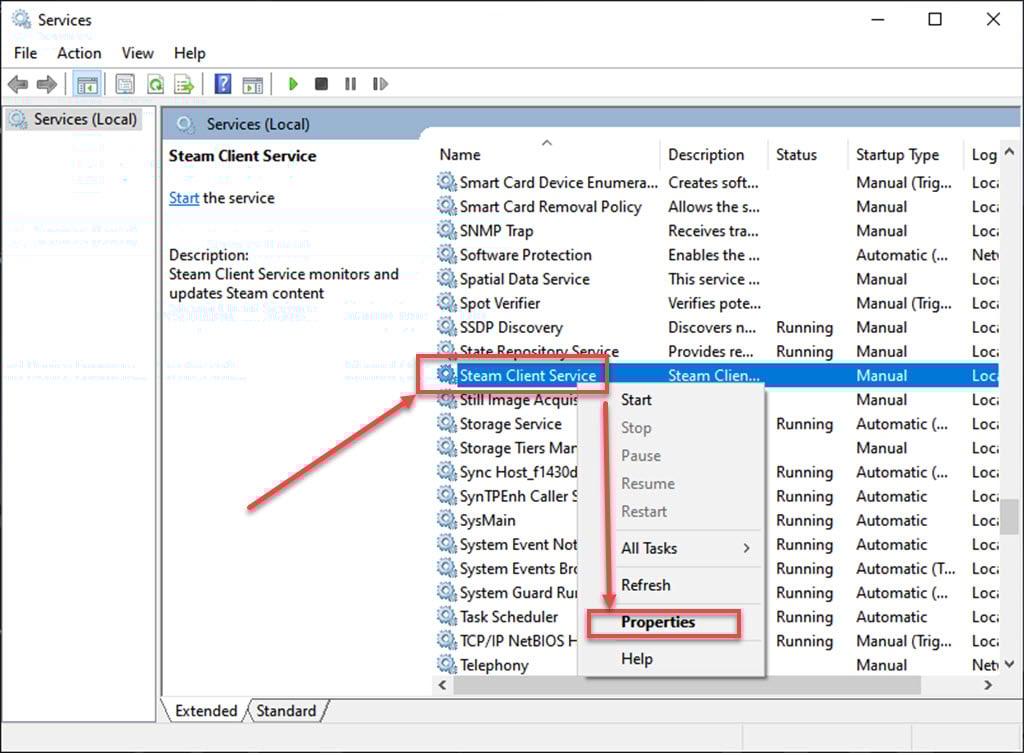The image size is (1024, 753).
Task: Click gear icon beside Spot Verifier
Action: pos(447,303)
